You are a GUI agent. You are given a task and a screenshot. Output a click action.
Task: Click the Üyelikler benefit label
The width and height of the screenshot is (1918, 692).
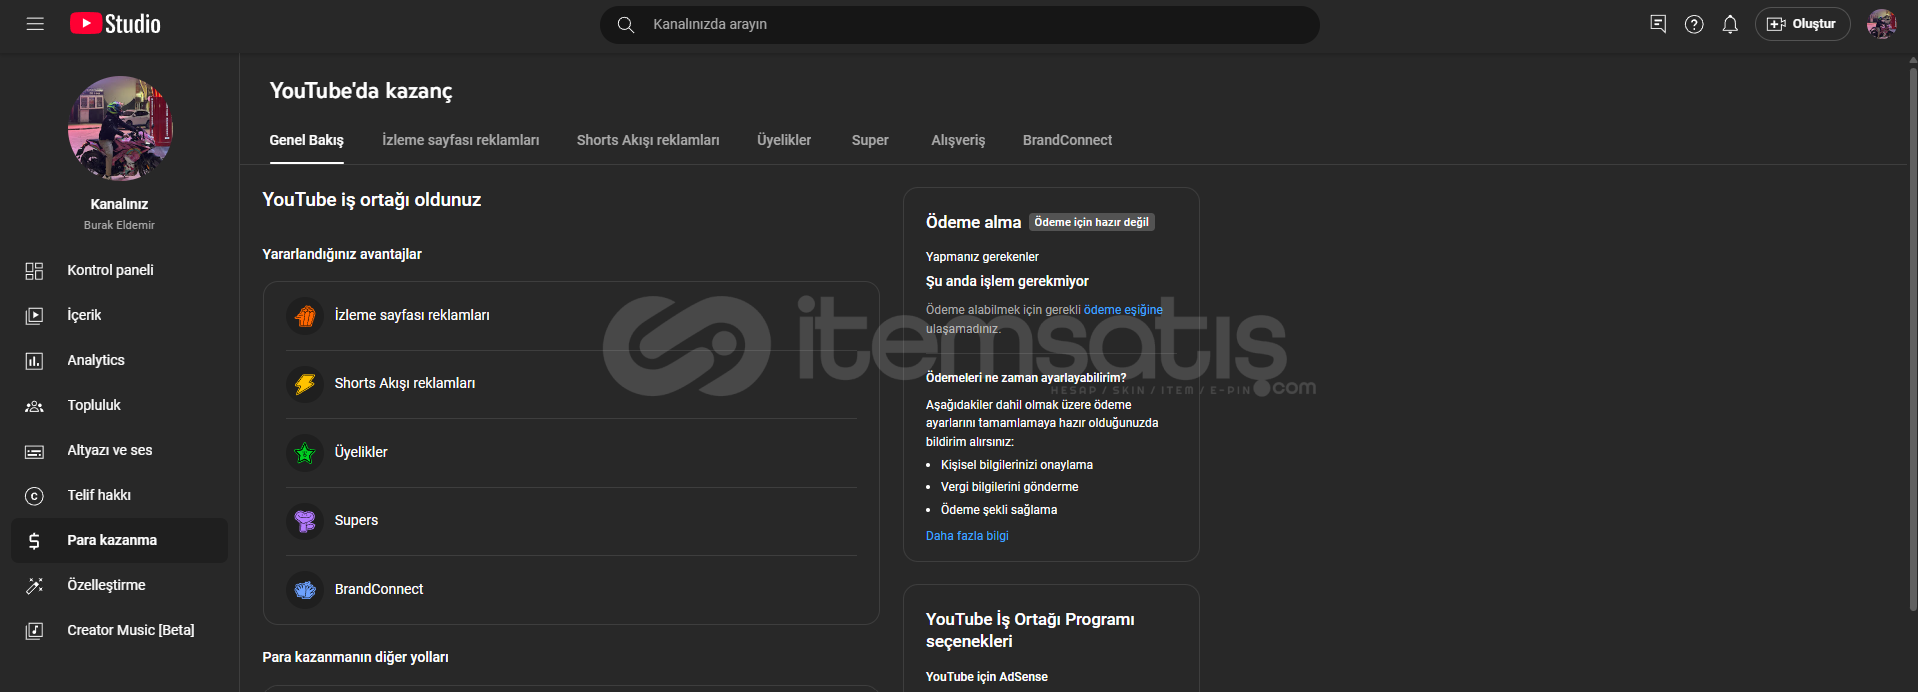[x=361, y=452]
